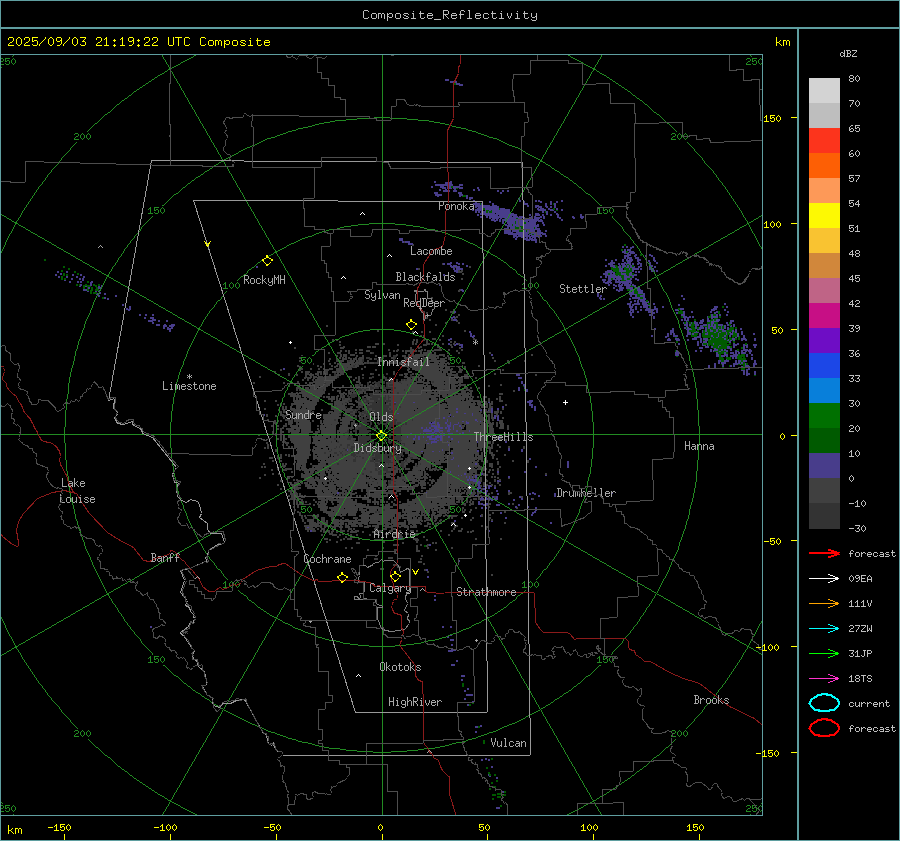900x841 pixels.
Task: Click the Vulcan city label
Action: click(509, 743)
